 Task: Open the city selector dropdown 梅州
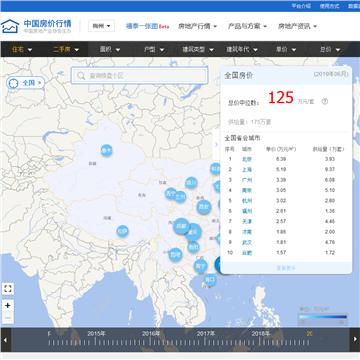[x=101, y=26]
